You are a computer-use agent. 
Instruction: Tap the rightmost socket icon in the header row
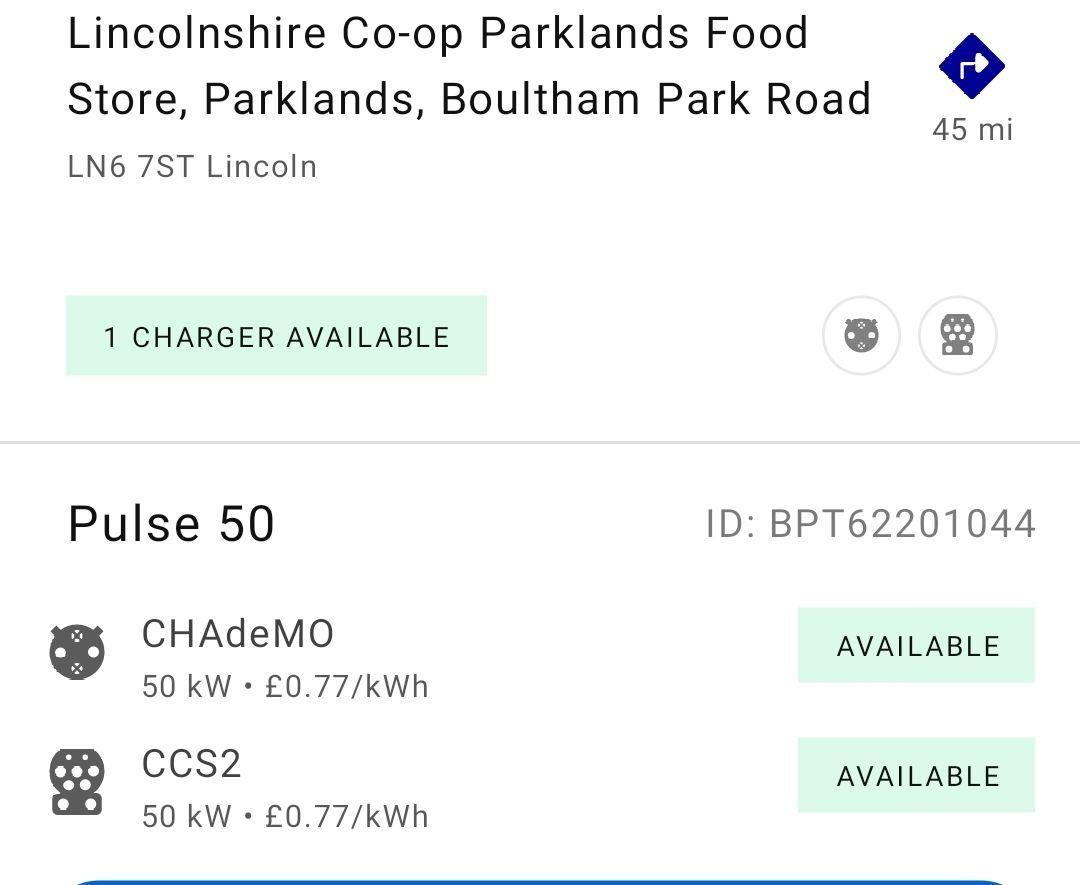coord(957,337)
